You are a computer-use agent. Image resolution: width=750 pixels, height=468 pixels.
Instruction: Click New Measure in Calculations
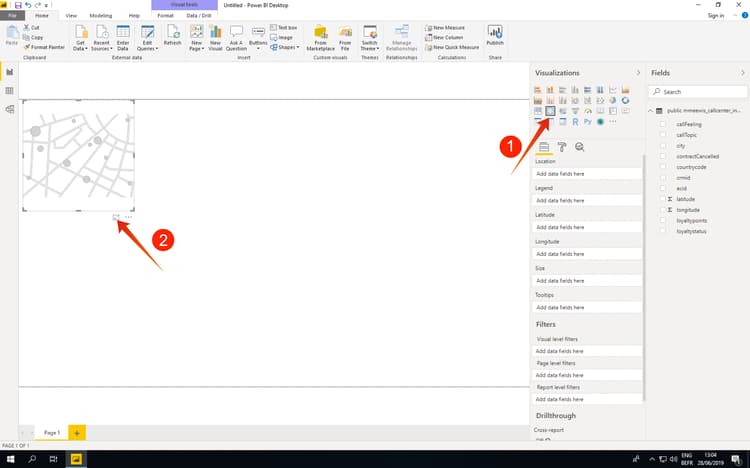tap(445, 28)
